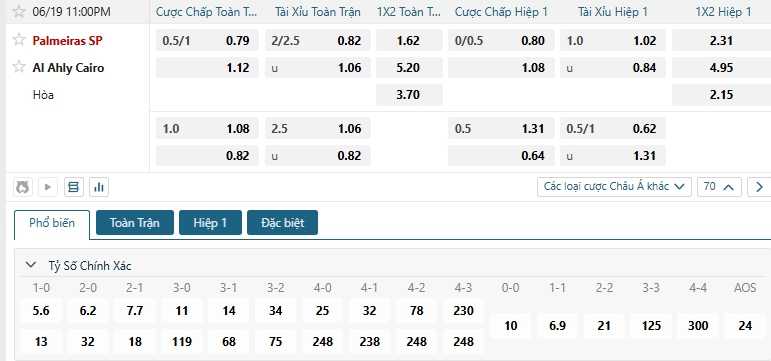Image resolution: width=771 pixels, height=361 pixels.
Task: Click the greyed cat mascot icon
Action: [x=23, y=187]
